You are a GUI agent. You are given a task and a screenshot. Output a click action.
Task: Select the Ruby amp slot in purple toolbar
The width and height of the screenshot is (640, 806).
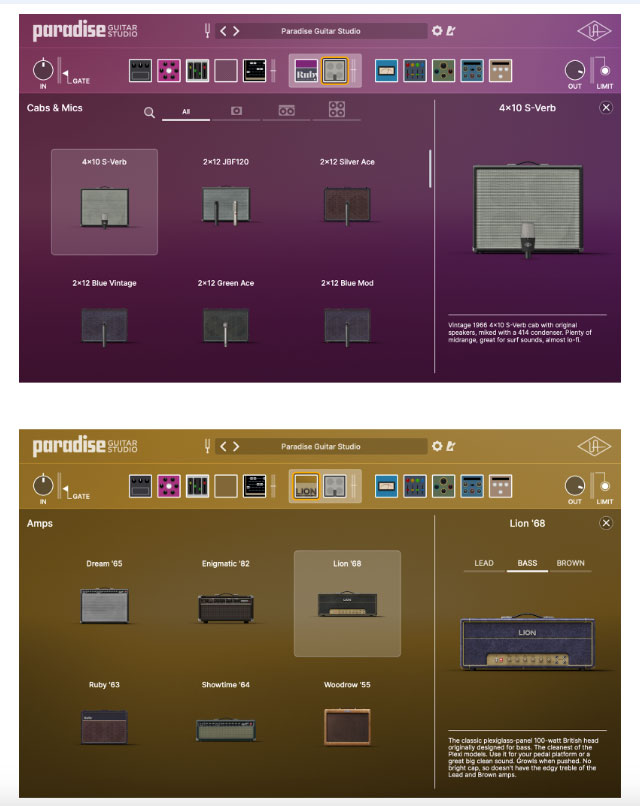[307, 70]
